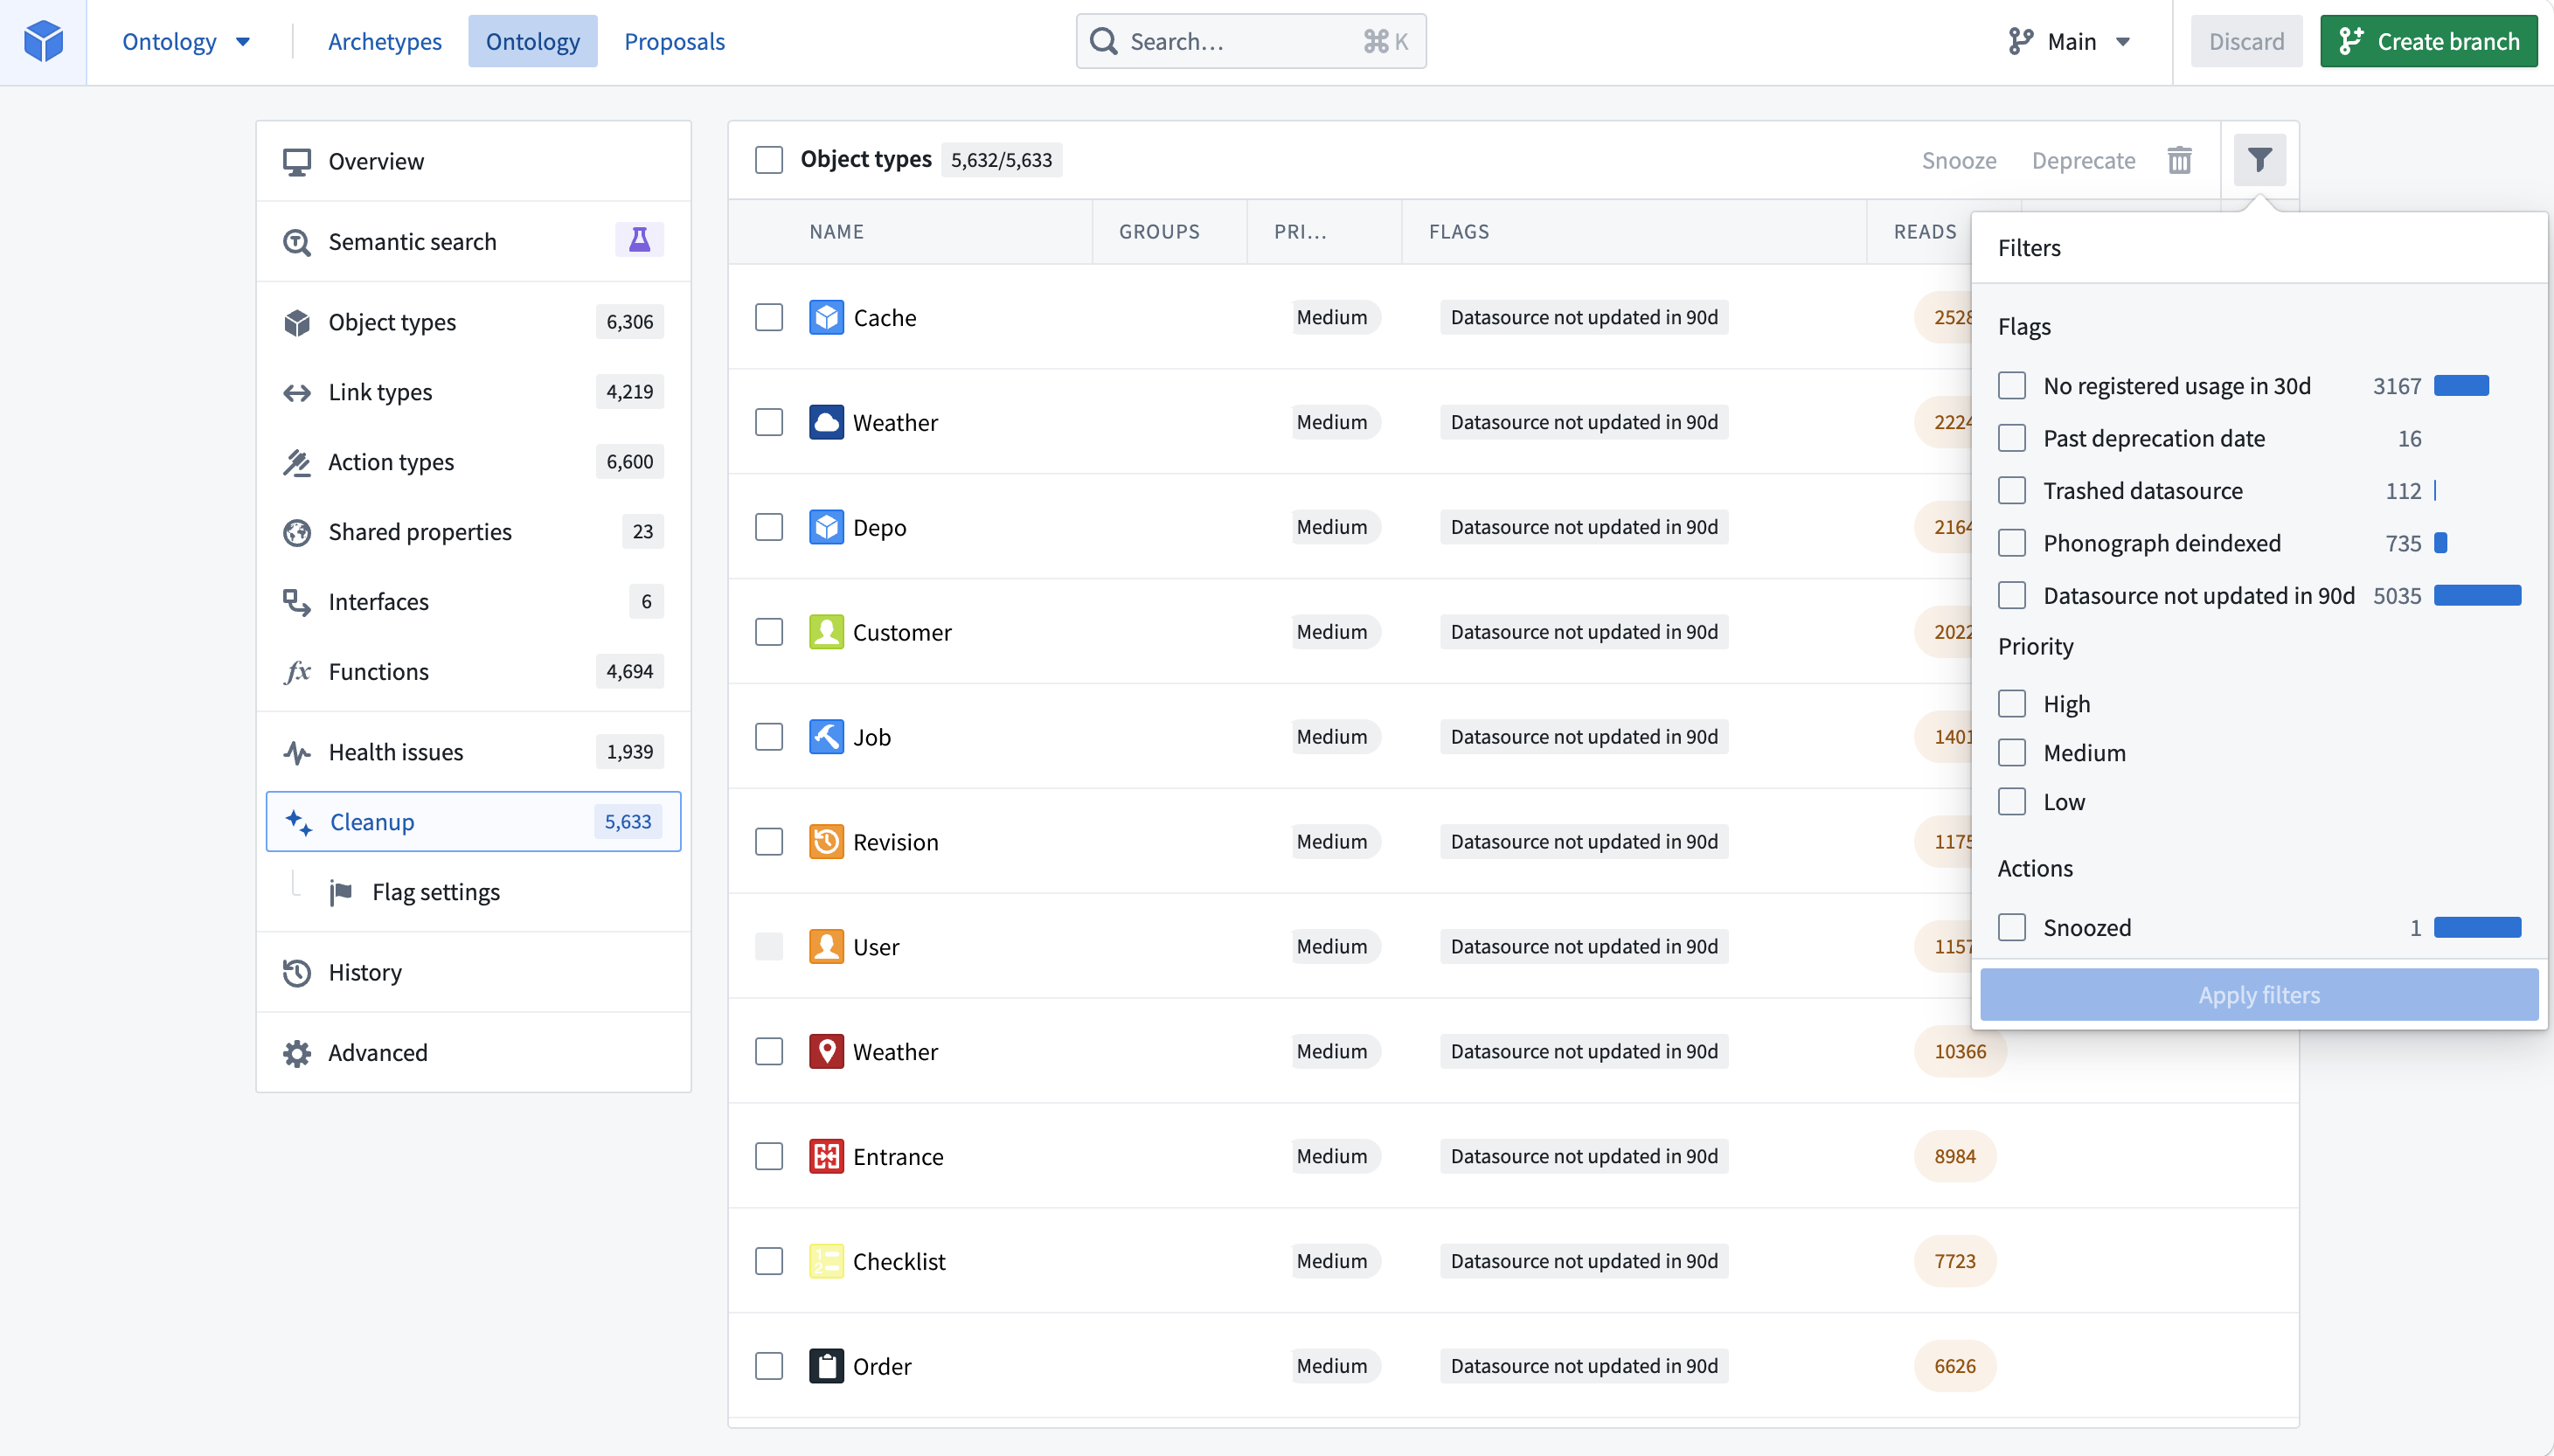This screenshot has width=2554, height=1456.
Task: Click the Checklist yellow icon
Action: click(x=826, y=1261)
